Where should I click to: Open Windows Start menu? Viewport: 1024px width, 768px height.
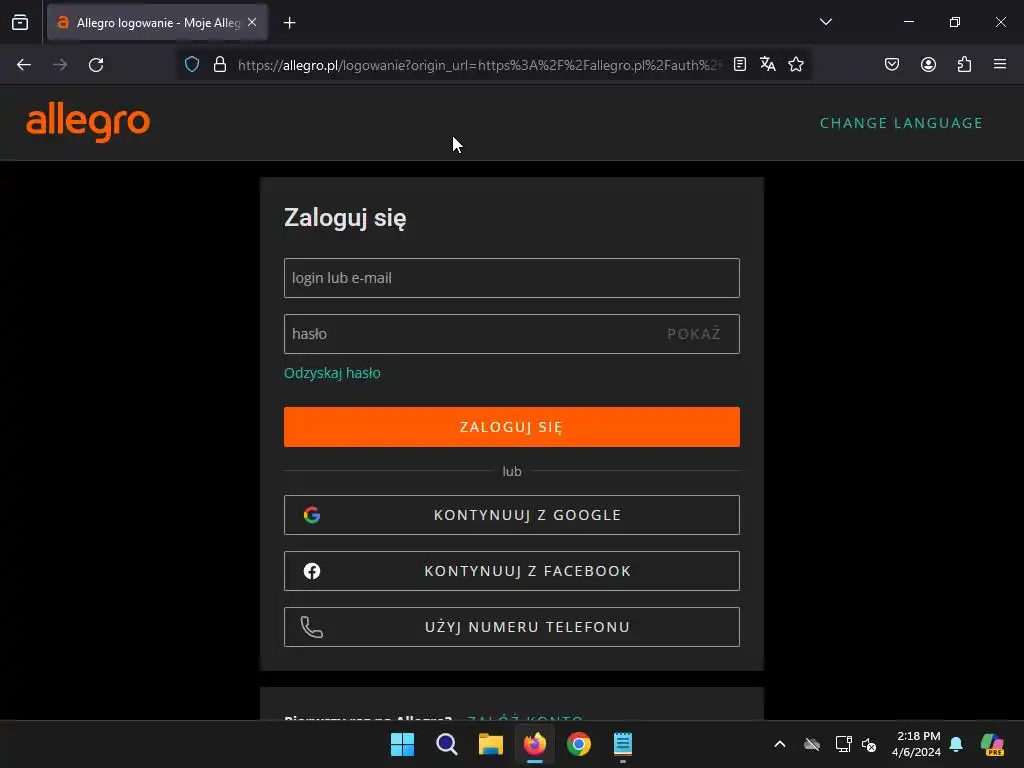point(402,744)
